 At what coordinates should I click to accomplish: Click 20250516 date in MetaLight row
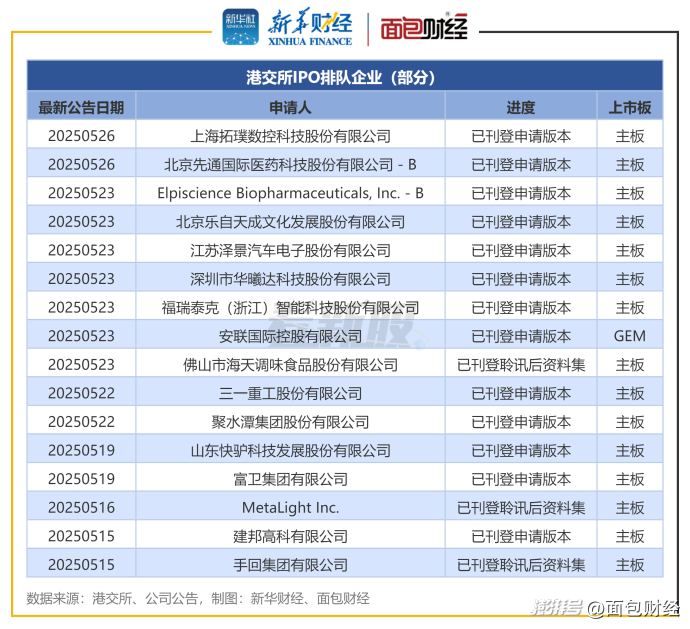81,508
